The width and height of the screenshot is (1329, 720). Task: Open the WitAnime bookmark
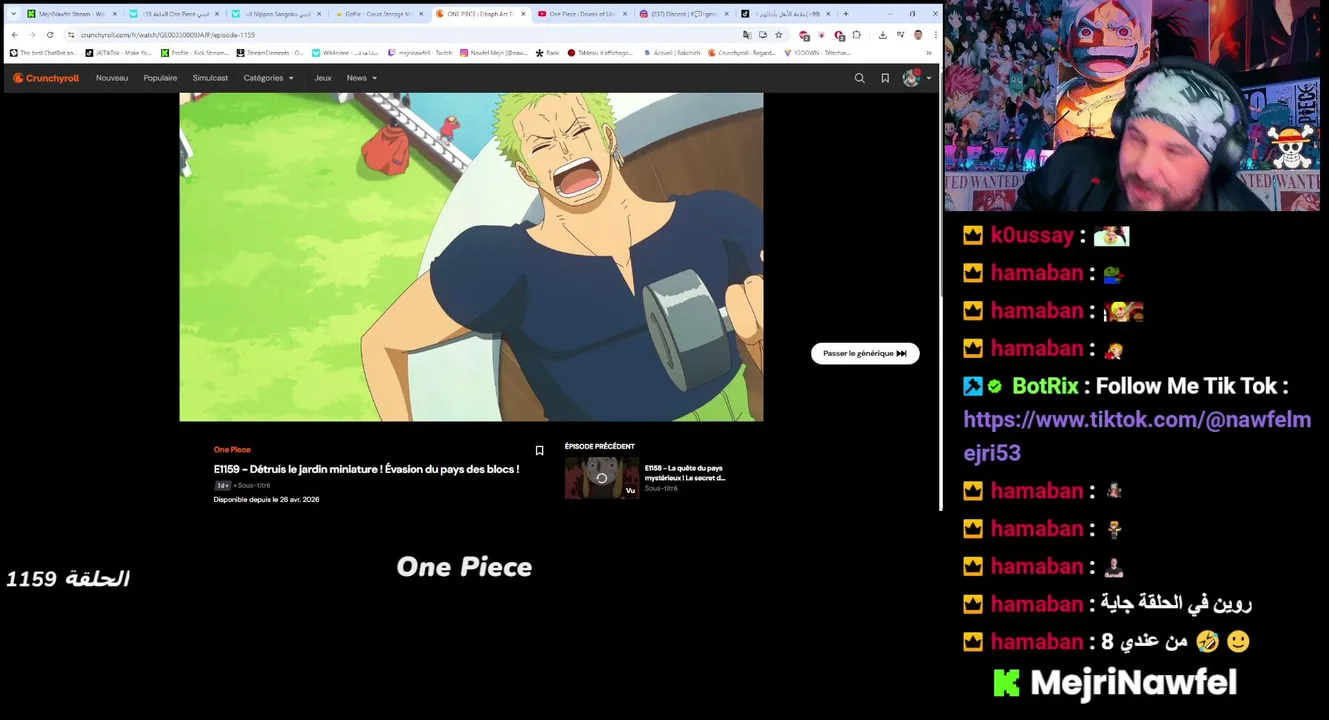pos(345,53)
